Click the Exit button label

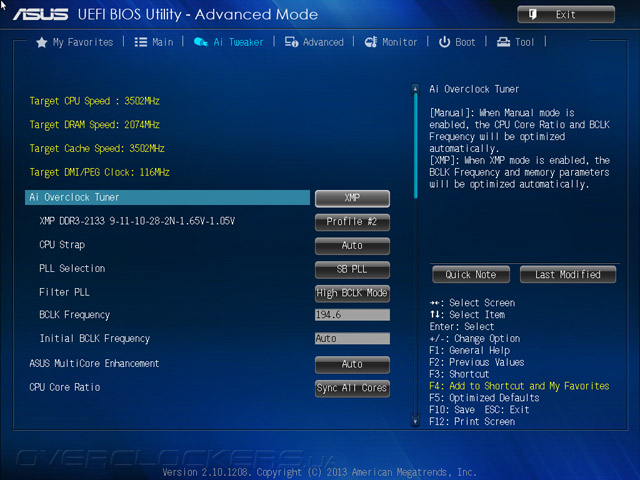pos(565,15)
